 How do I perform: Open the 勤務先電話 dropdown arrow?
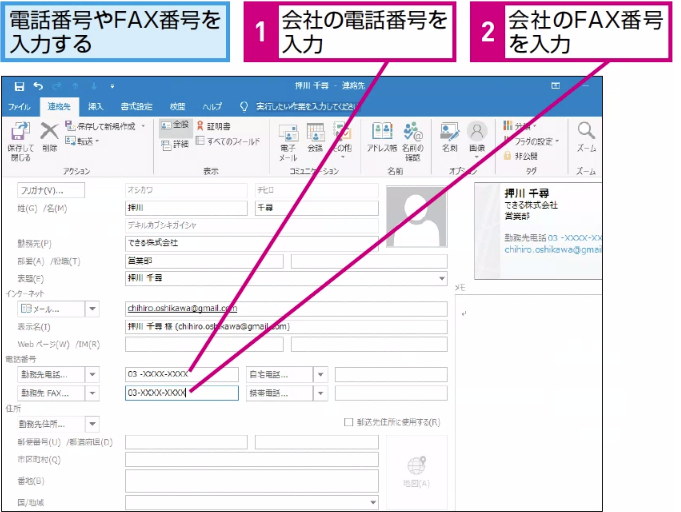coord(93,374)
